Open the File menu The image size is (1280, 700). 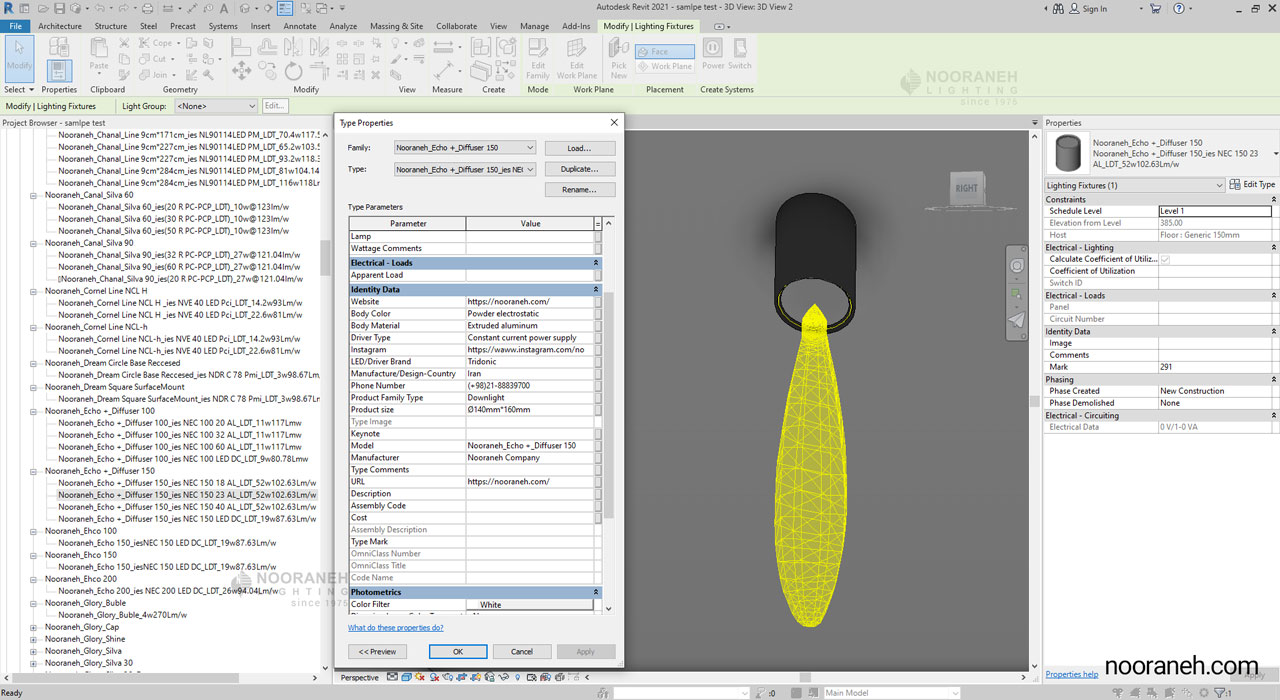click(x=15, y=26)
